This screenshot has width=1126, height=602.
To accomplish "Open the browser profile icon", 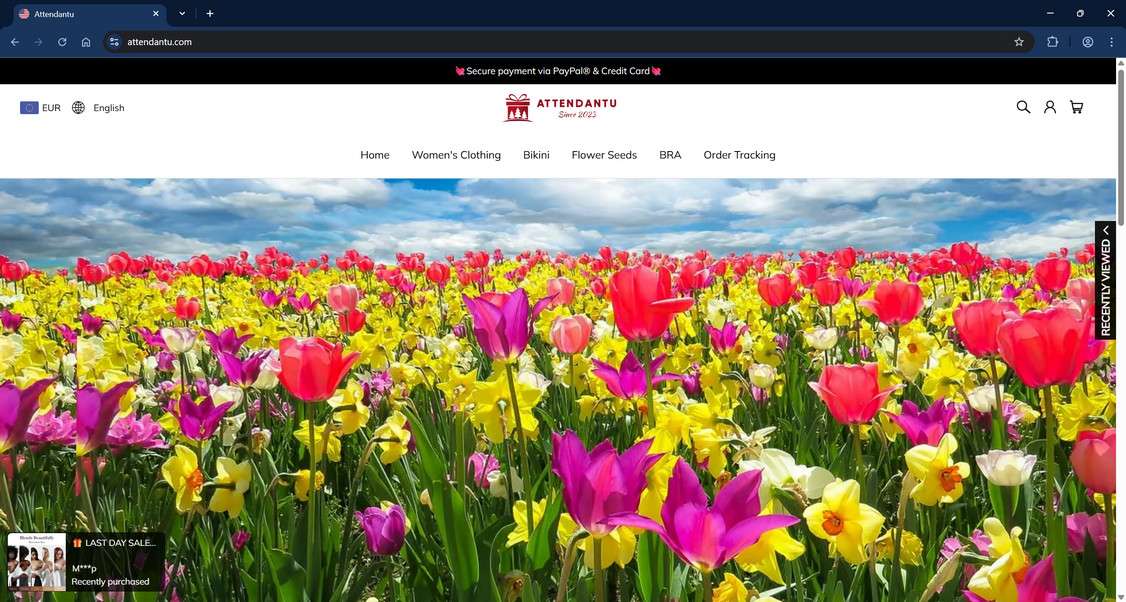I will 1088,42.
